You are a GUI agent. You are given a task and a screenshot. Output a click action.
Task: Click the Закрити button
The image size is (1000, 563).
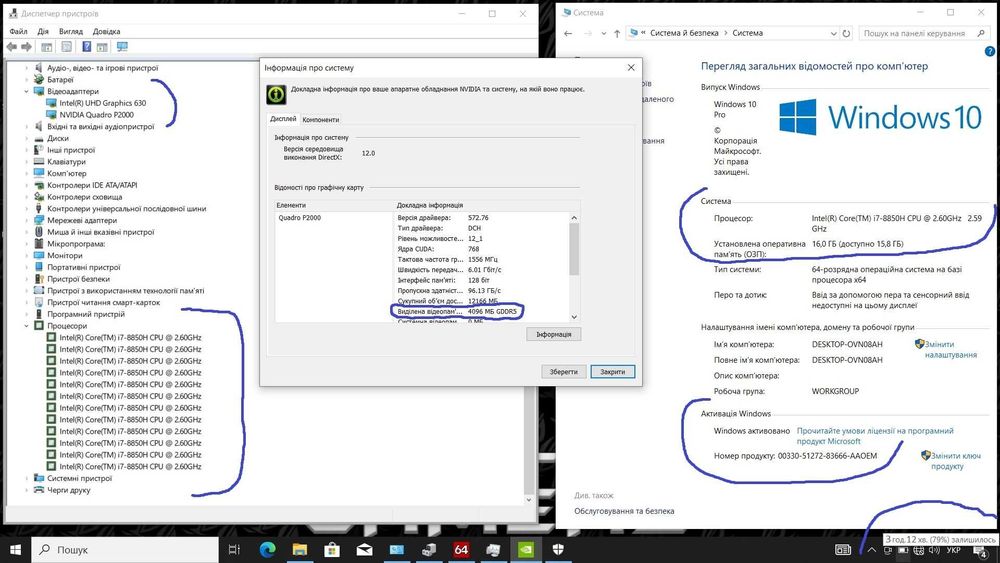click(613, 372)
